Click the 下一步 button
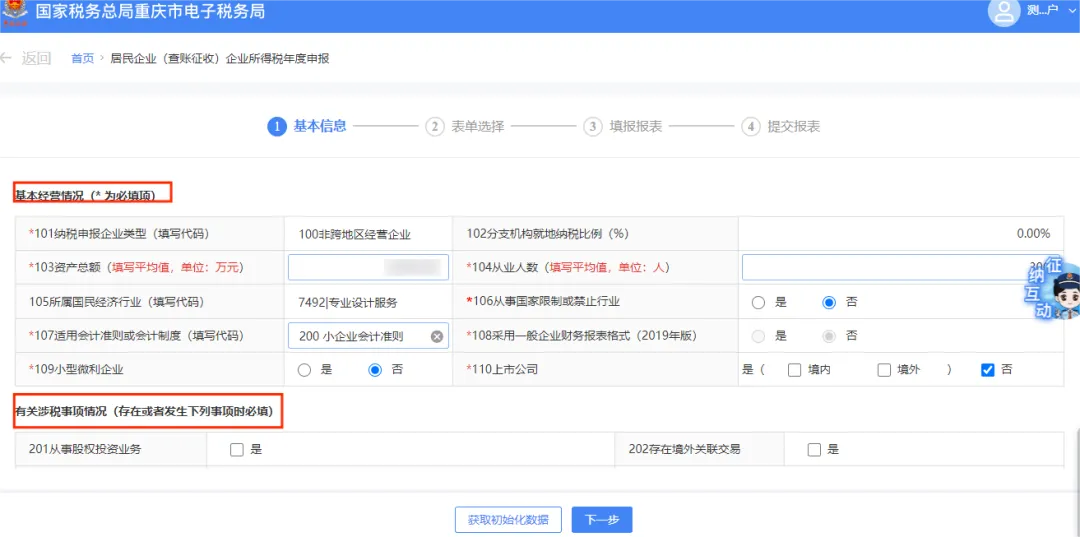Screen dimensions: 1080x537 (602, 520)
